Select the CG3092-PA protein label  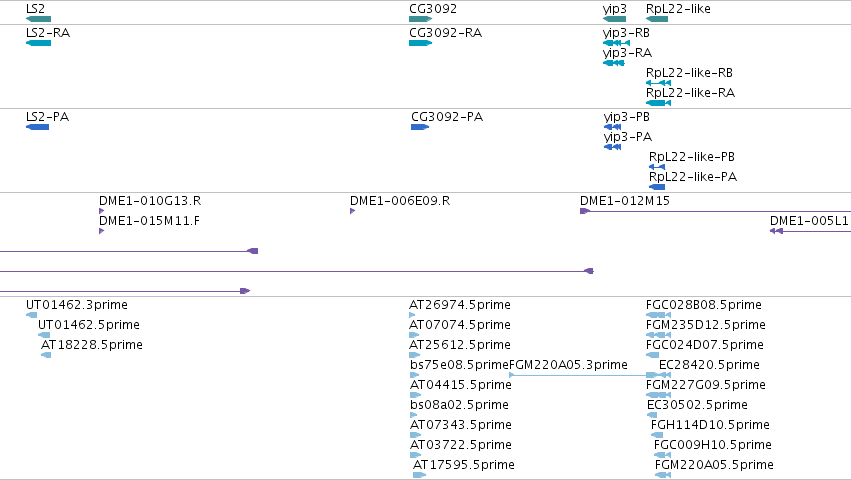[447, 117]
